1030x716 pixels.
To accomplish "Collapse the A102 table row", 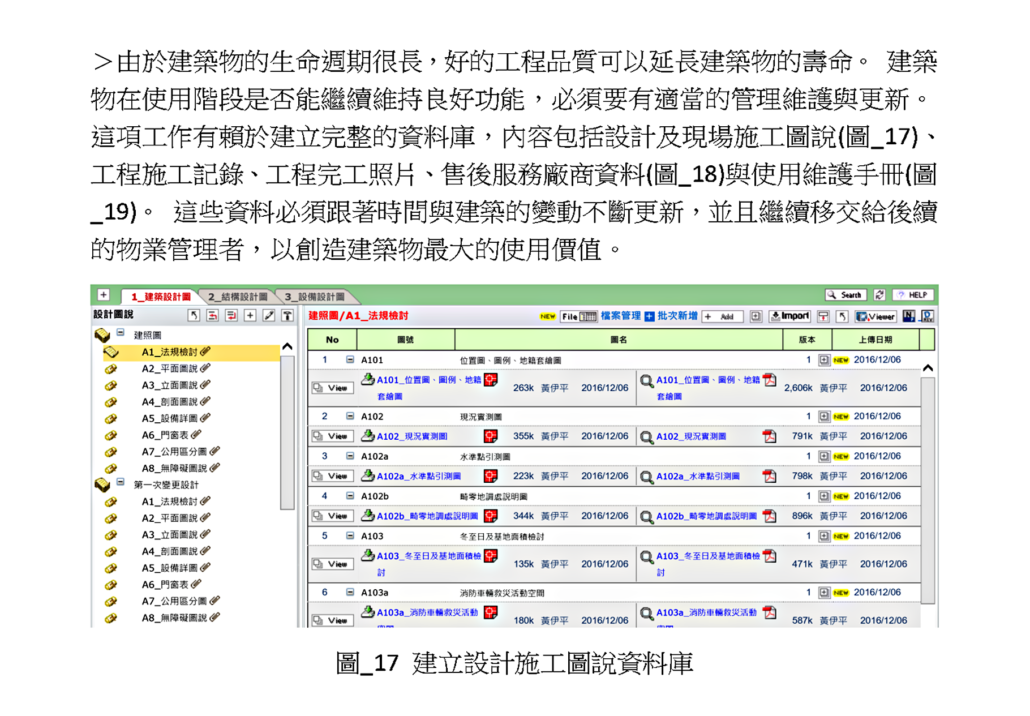I will 350,416.
